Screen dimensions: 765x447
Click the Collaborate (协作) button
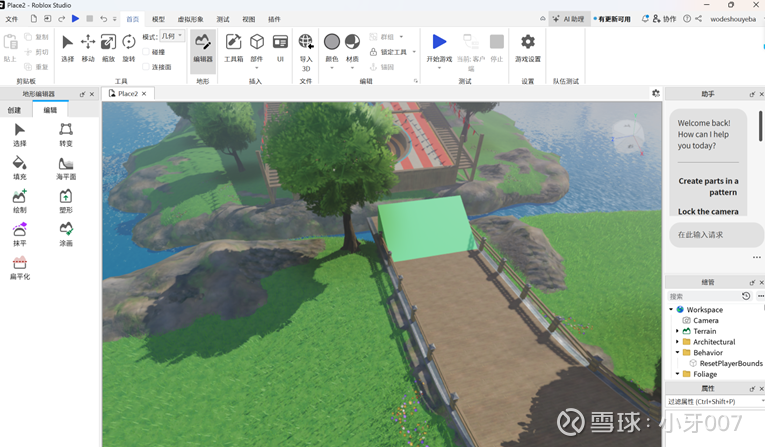click(x=664, y=19)
